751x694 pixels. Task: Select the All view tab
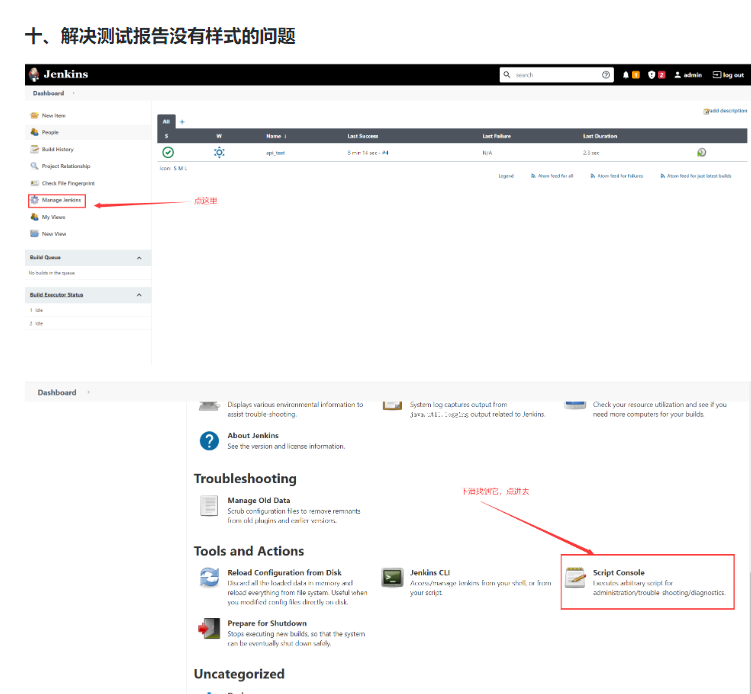pos(166,122)
